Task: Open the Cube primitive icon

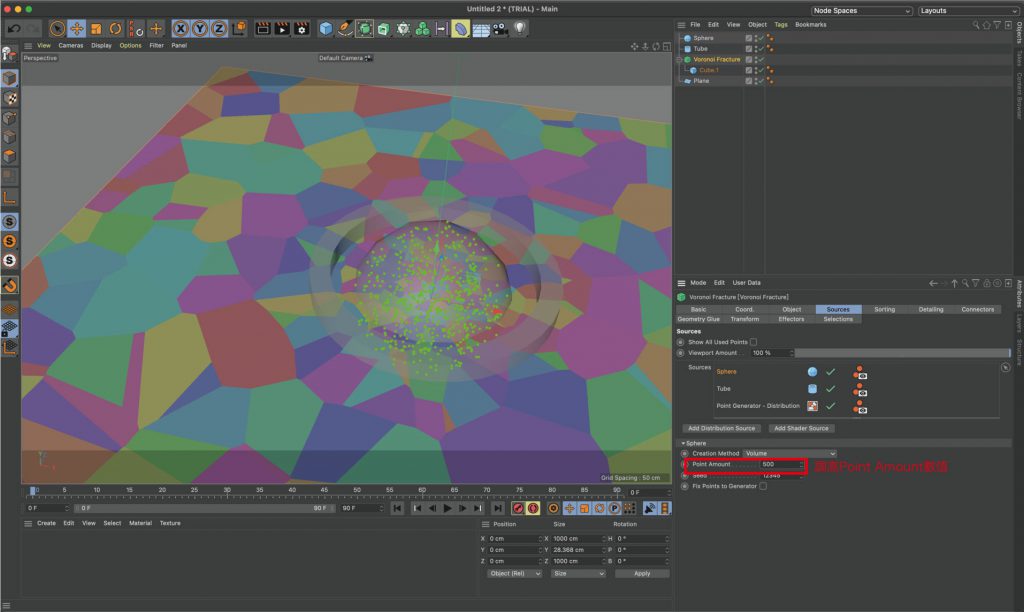Action: (326, 29)
